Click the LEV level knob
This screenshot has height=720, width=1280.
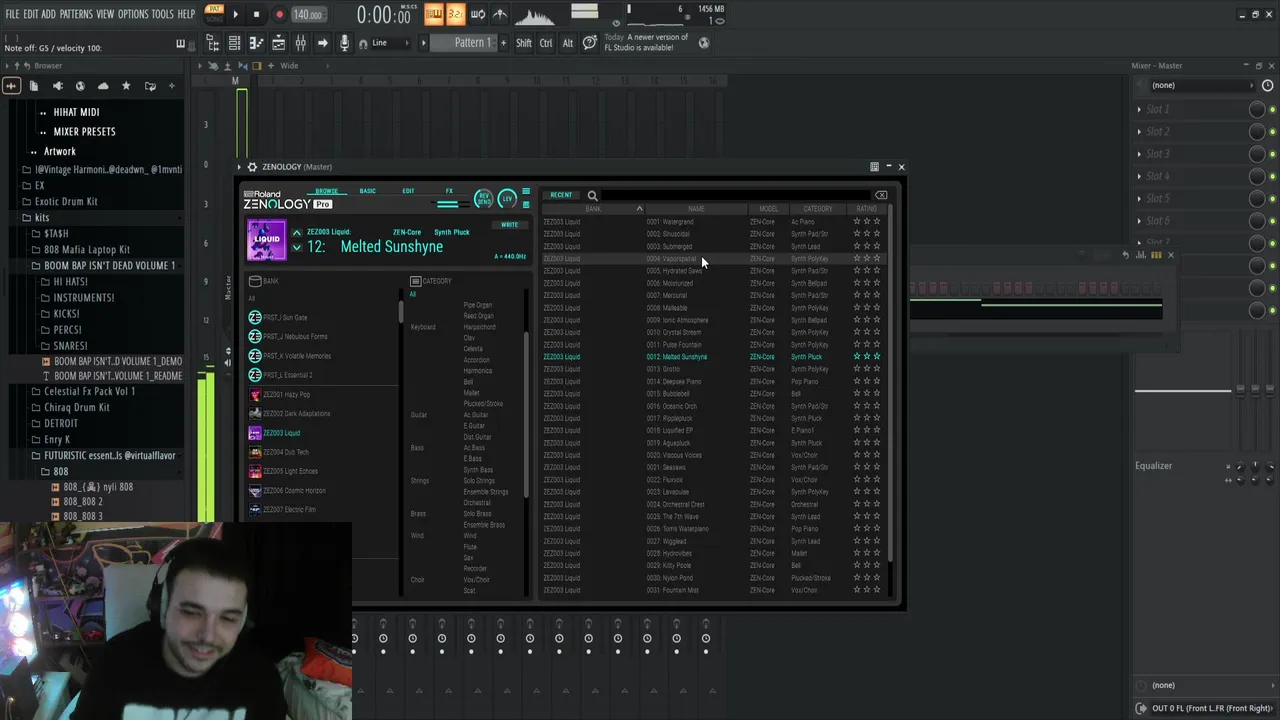click(507, 198)
